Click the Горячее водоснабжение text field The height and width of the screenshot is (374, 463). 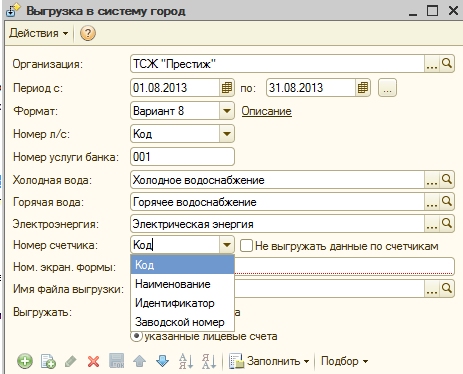277,202
